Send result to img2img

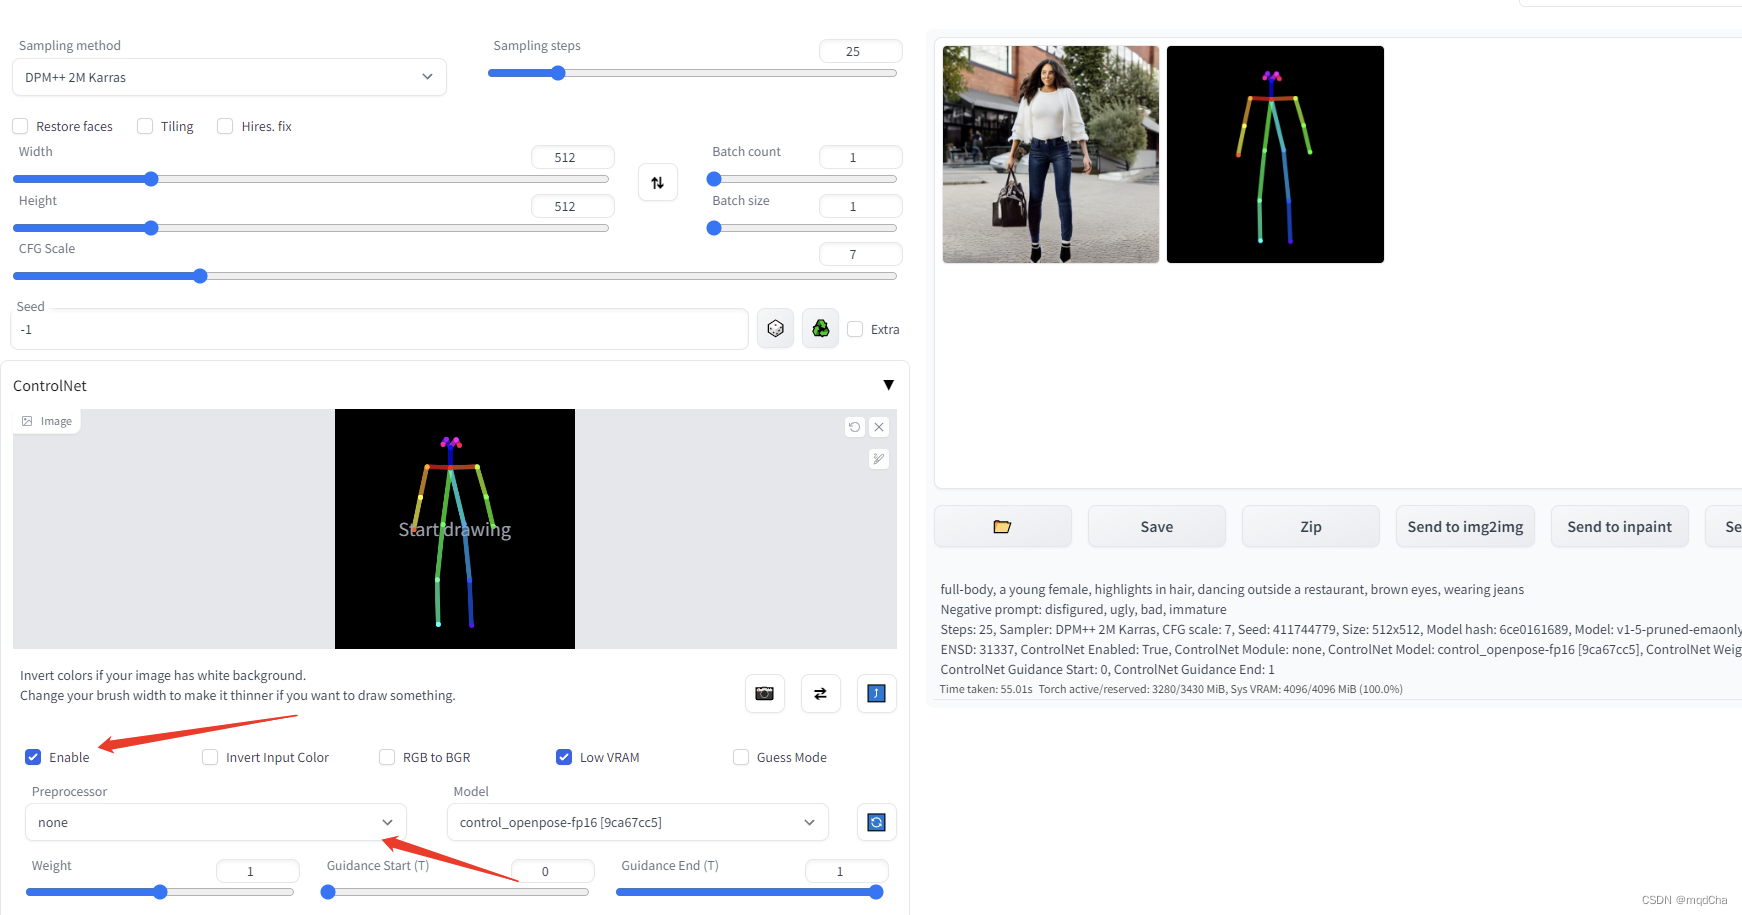coord(1465,526)
